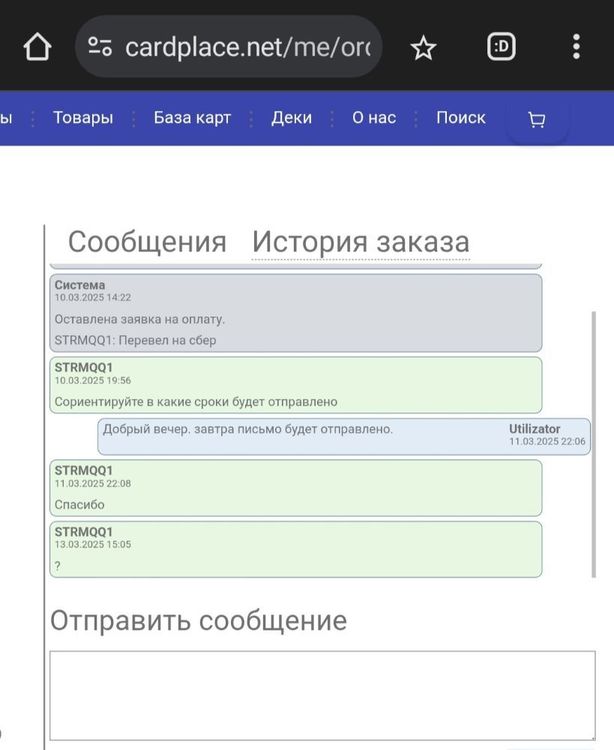This screenshot has height=750, width=614.
Task: Open the Товары menu item
Action: tap(83, 118)
